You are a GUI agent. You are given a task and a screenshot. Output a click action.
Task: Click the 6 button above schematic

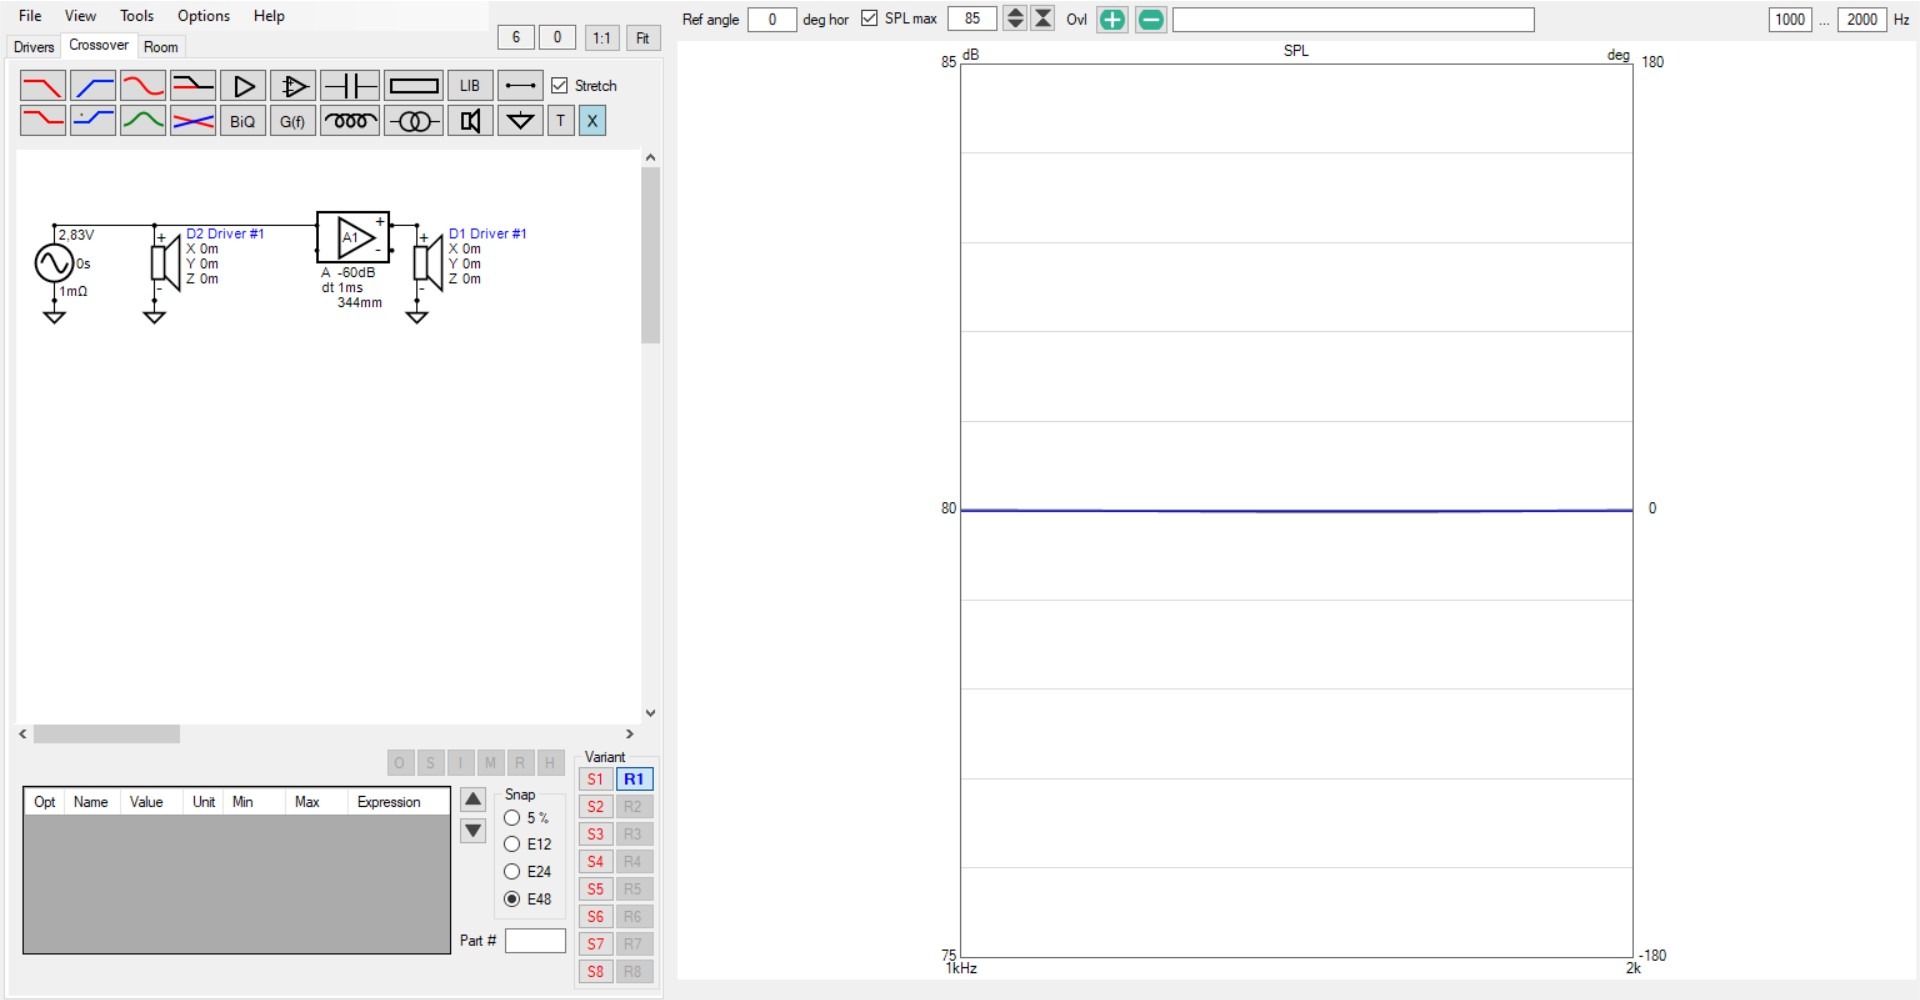[x=516, y=38]
